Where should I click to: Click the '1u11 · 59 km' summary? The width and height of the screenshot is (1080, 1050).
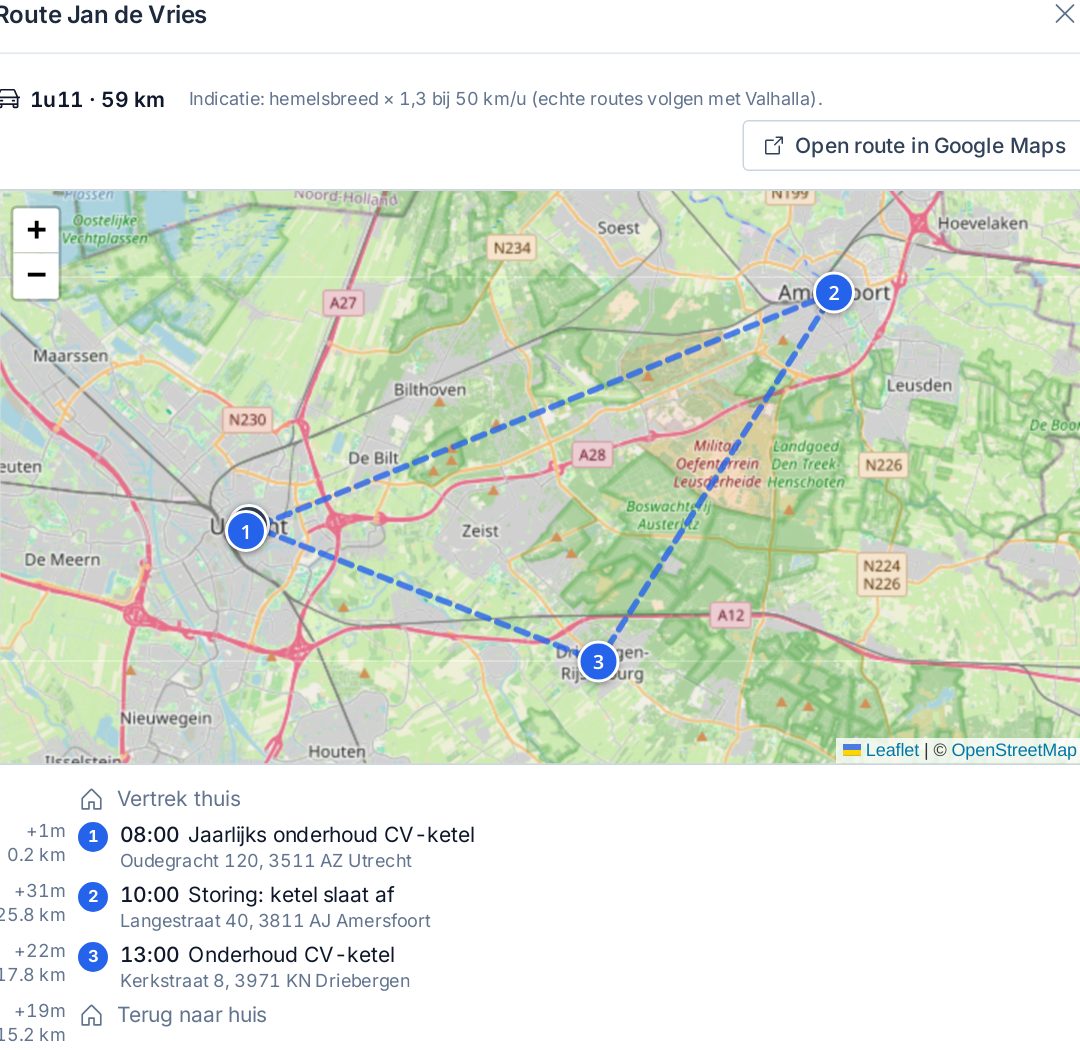point(97,100)
